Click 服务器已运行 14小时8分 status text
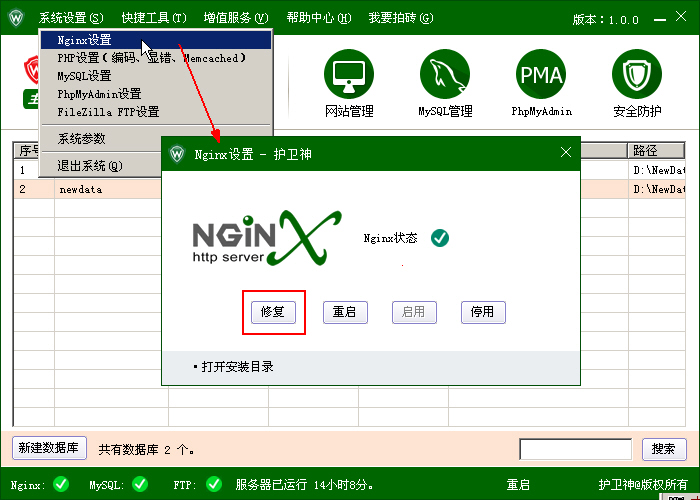700x500 pixels. click(x=304, y=484)
